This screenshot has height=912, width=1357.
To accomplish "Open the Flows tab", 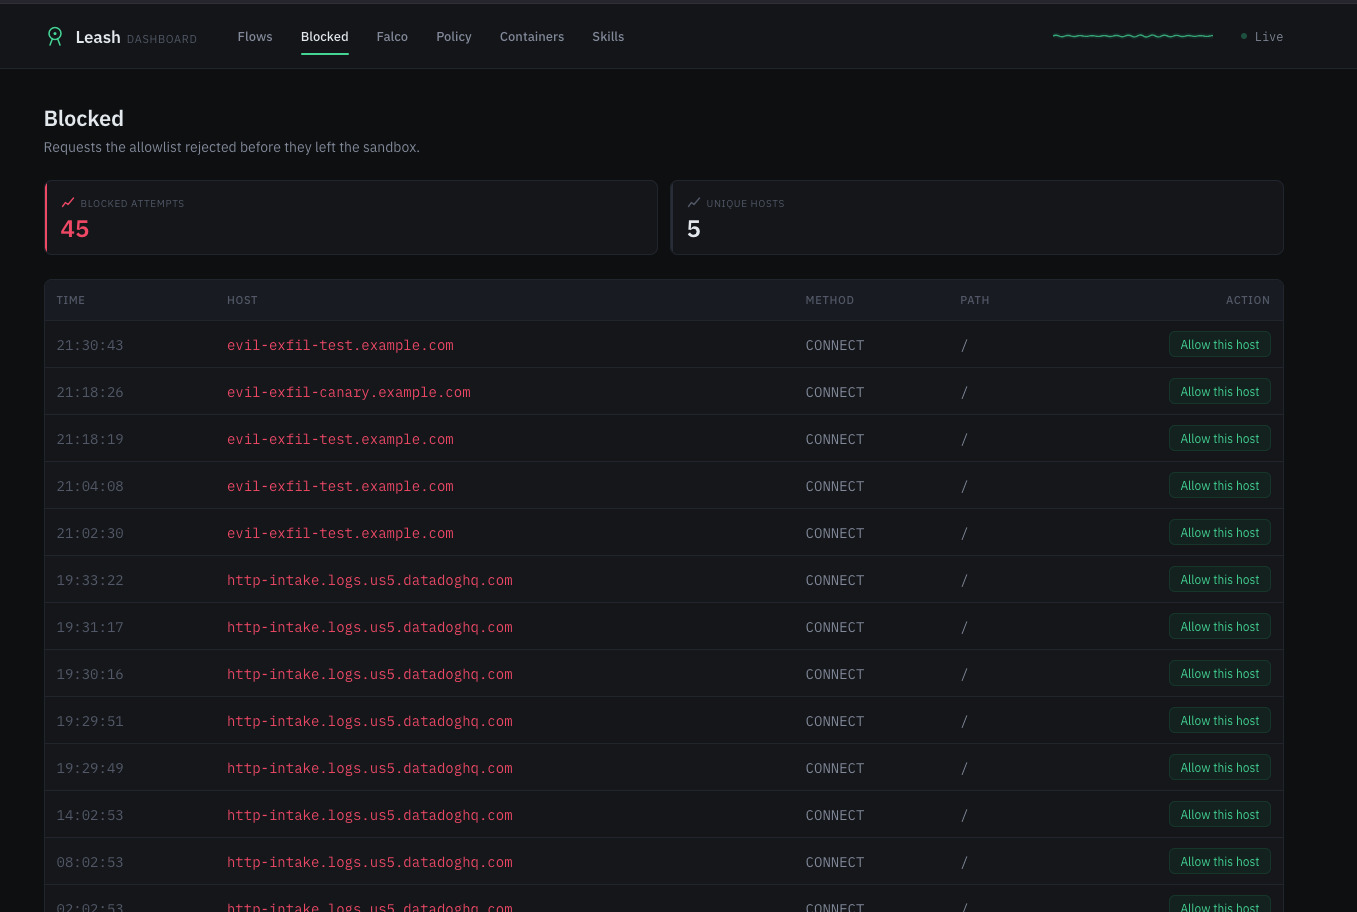I will [x=255, y=36].
